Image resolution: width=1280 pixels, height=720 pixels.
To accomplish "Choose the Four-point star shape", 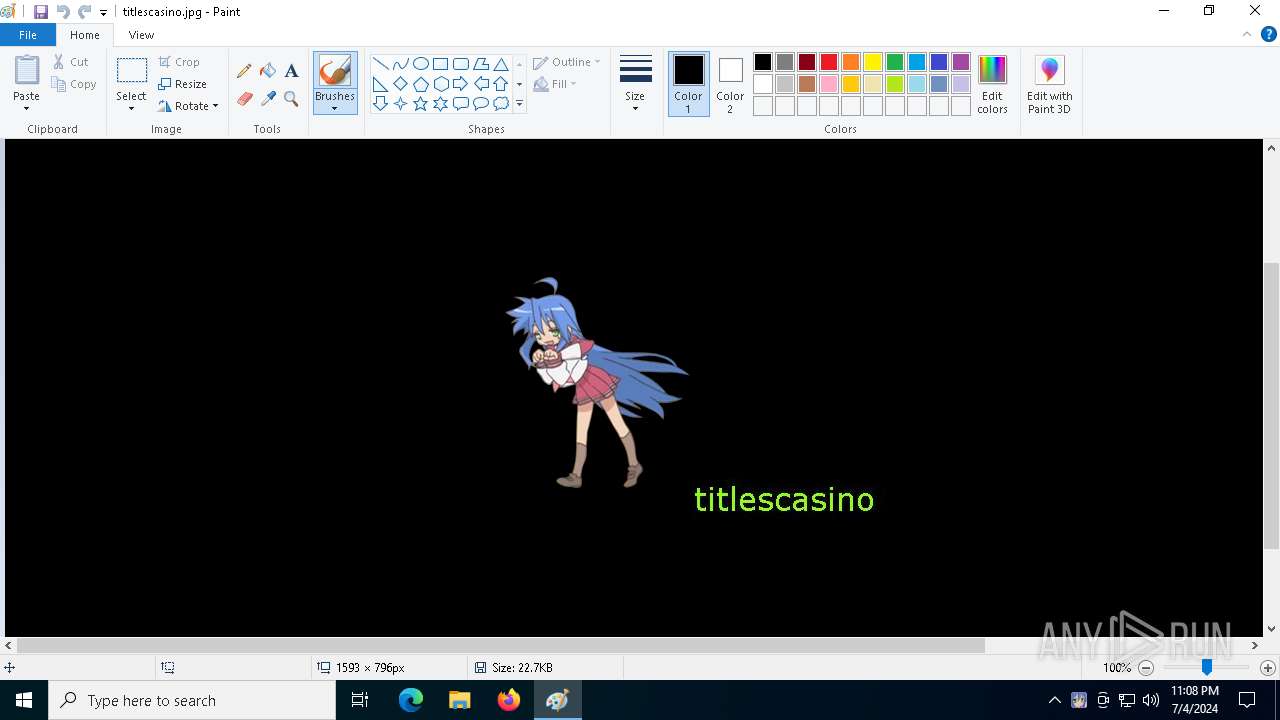I will [x=401, y=104].
